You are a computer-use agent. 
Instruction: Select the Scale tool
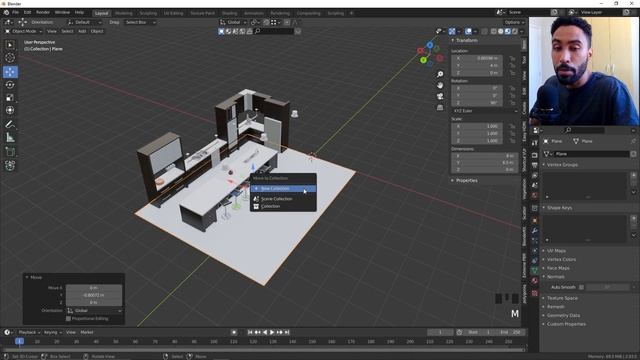coord(10,97)
